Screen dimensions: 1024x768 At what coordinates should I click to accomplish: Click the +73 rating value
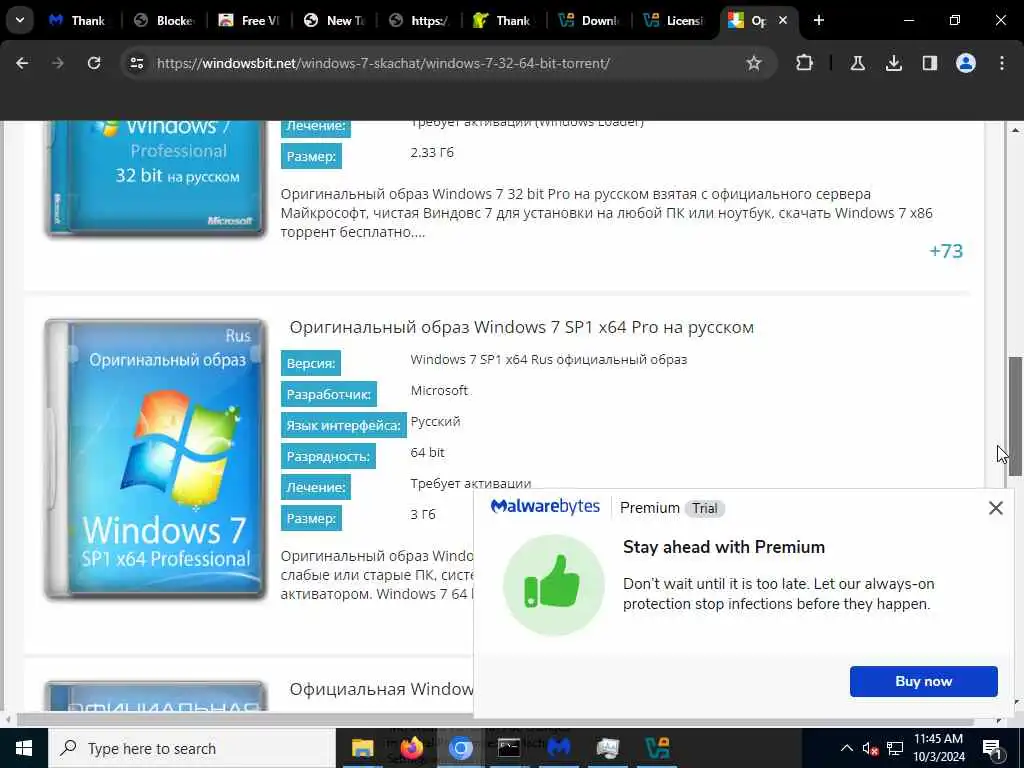point(946,251)
